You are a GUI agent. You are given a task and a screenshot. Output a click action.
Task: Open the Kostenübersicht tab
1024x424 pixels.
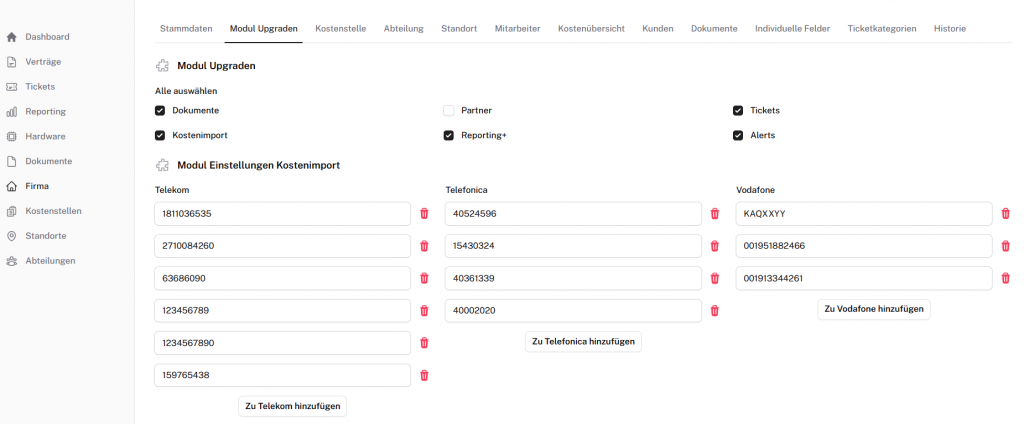(591, 28)
